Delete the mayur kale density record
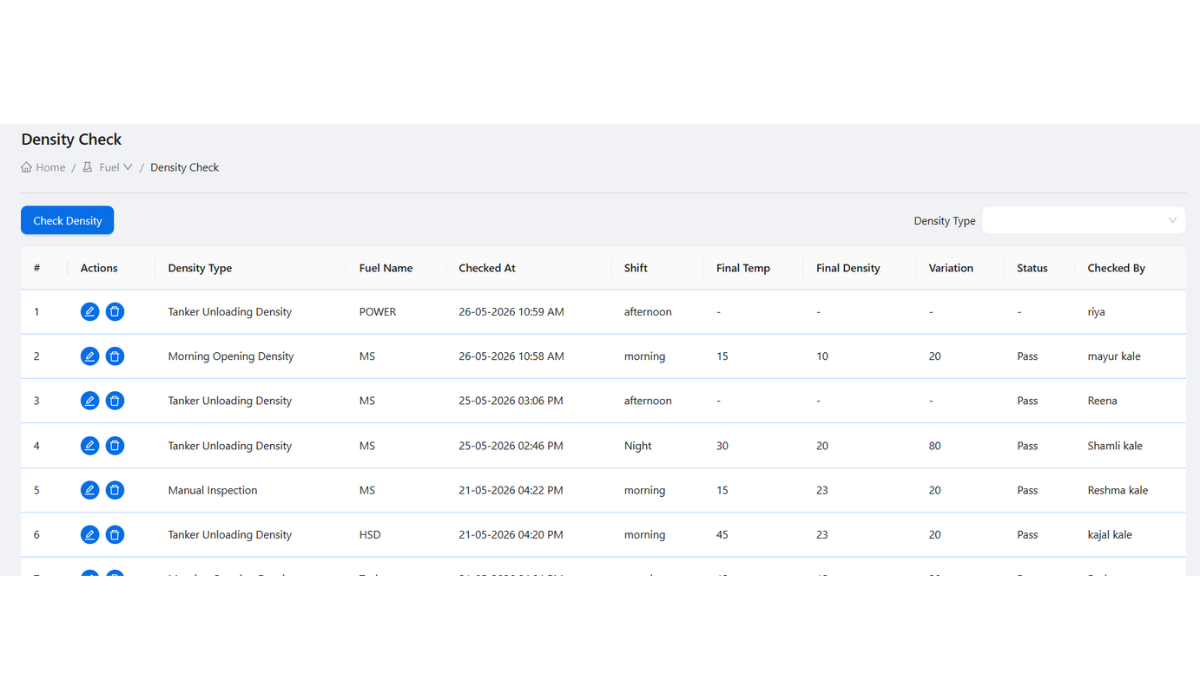Screen dimensions: 1200x700 click(115, 356)
